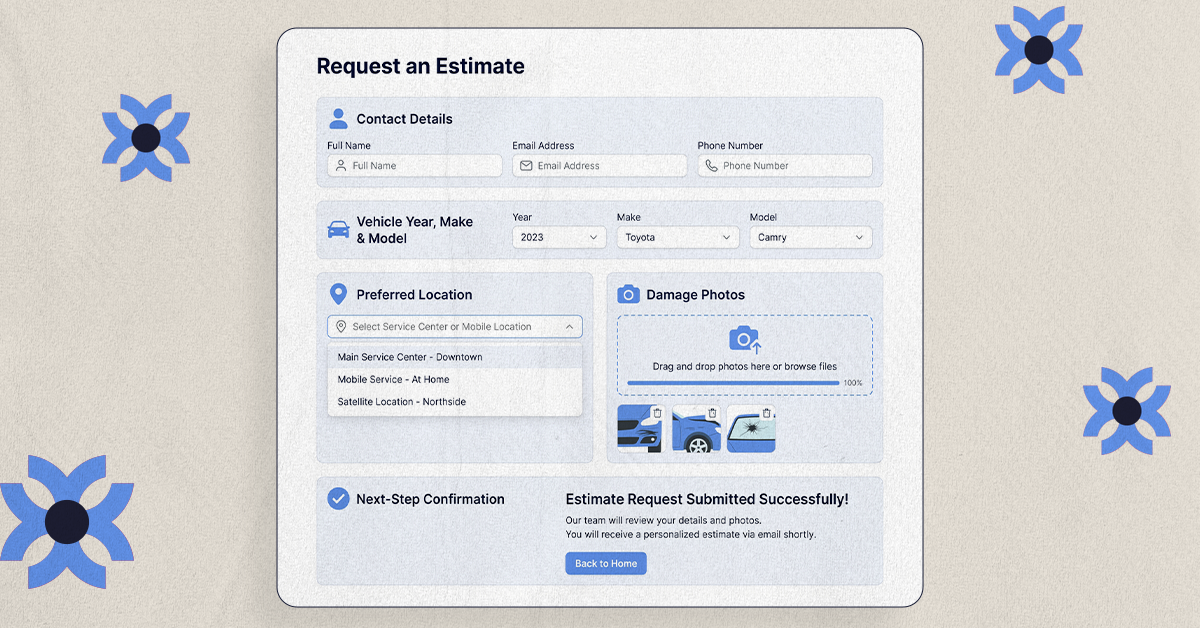Image resolution: width=1200 pixels, height=628 pixels.
Task: Open the second blue car crash thumbnail
Action: pos(696,429)
